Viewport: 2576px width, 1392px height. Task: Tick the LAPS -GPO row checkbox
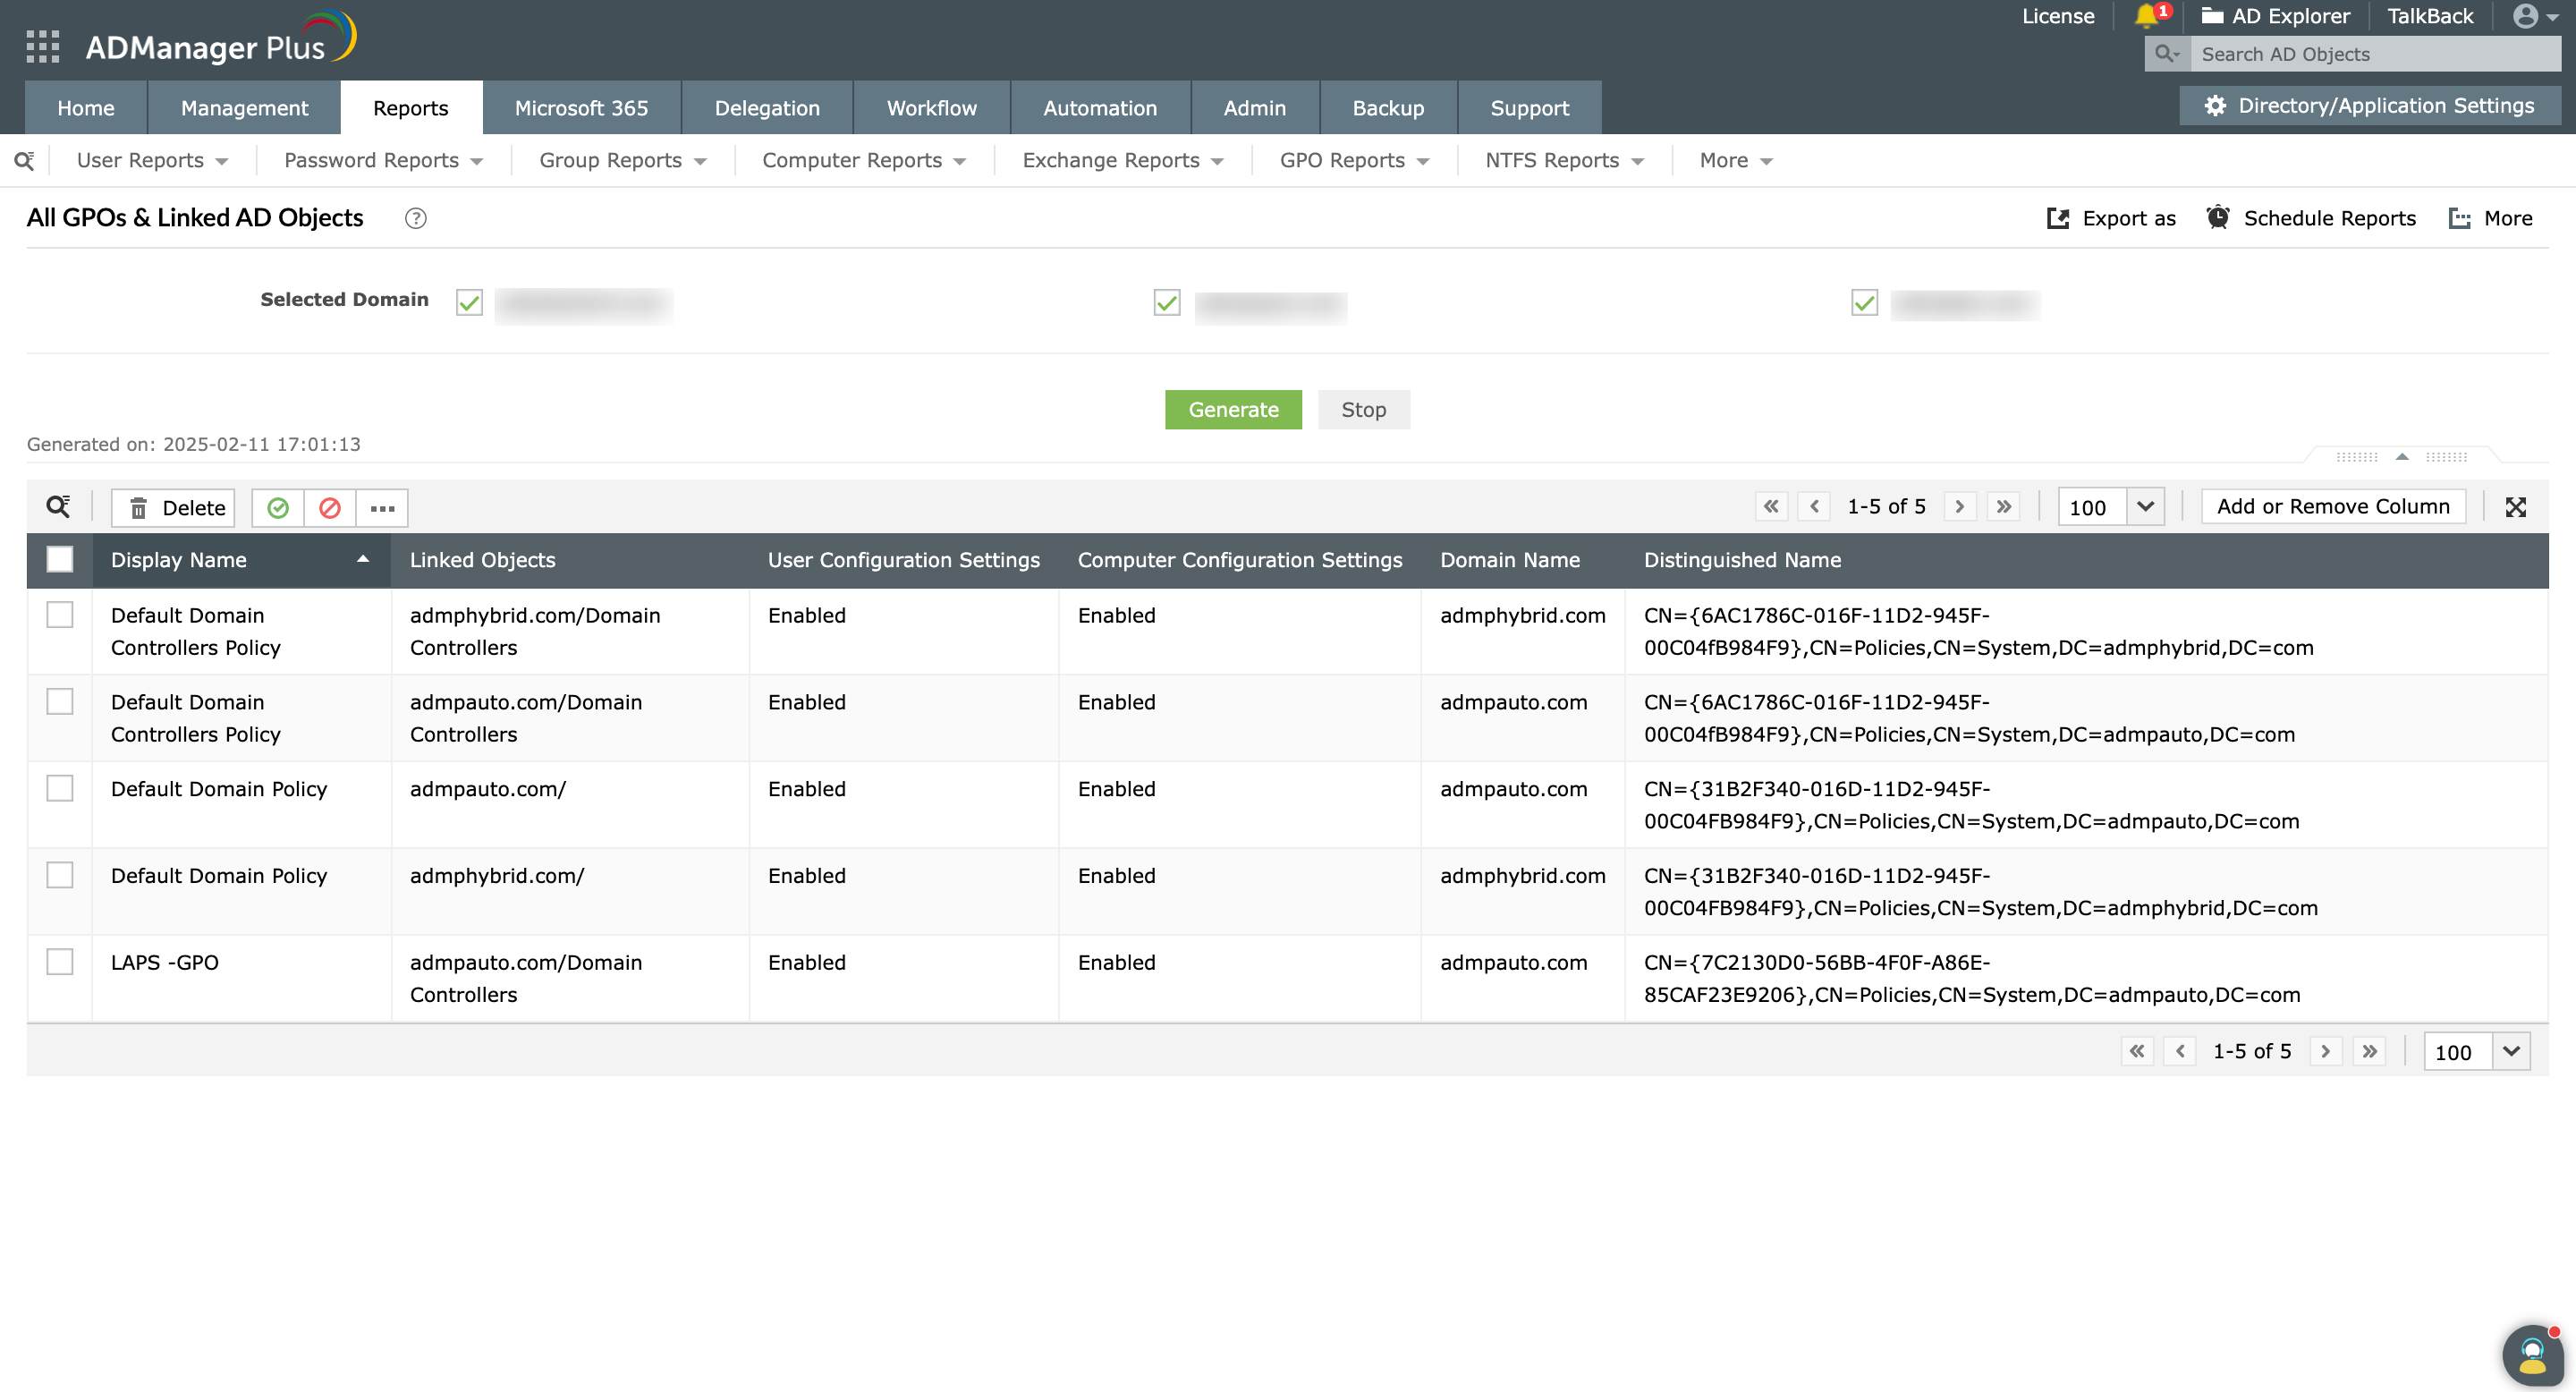pyautogui.click(x=60, y=962)
